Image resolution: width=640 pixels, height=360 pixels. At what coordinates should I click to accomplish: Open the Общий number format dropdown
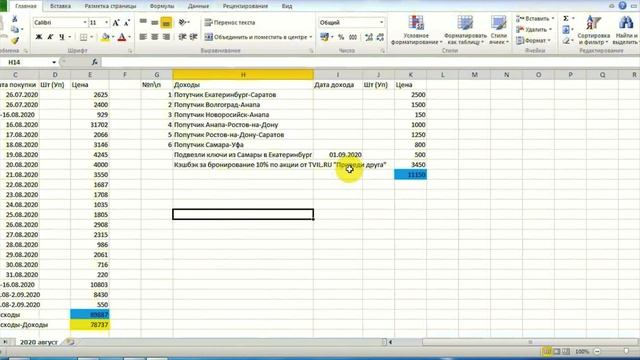pos(382,22)
